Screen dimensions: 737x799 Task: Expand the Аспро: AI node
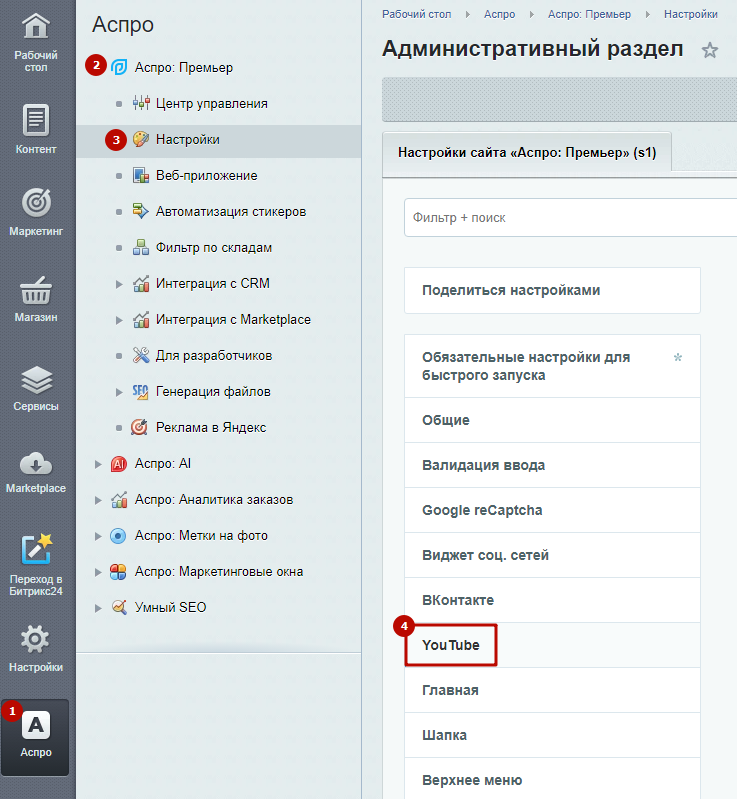[x=98, y=464]
